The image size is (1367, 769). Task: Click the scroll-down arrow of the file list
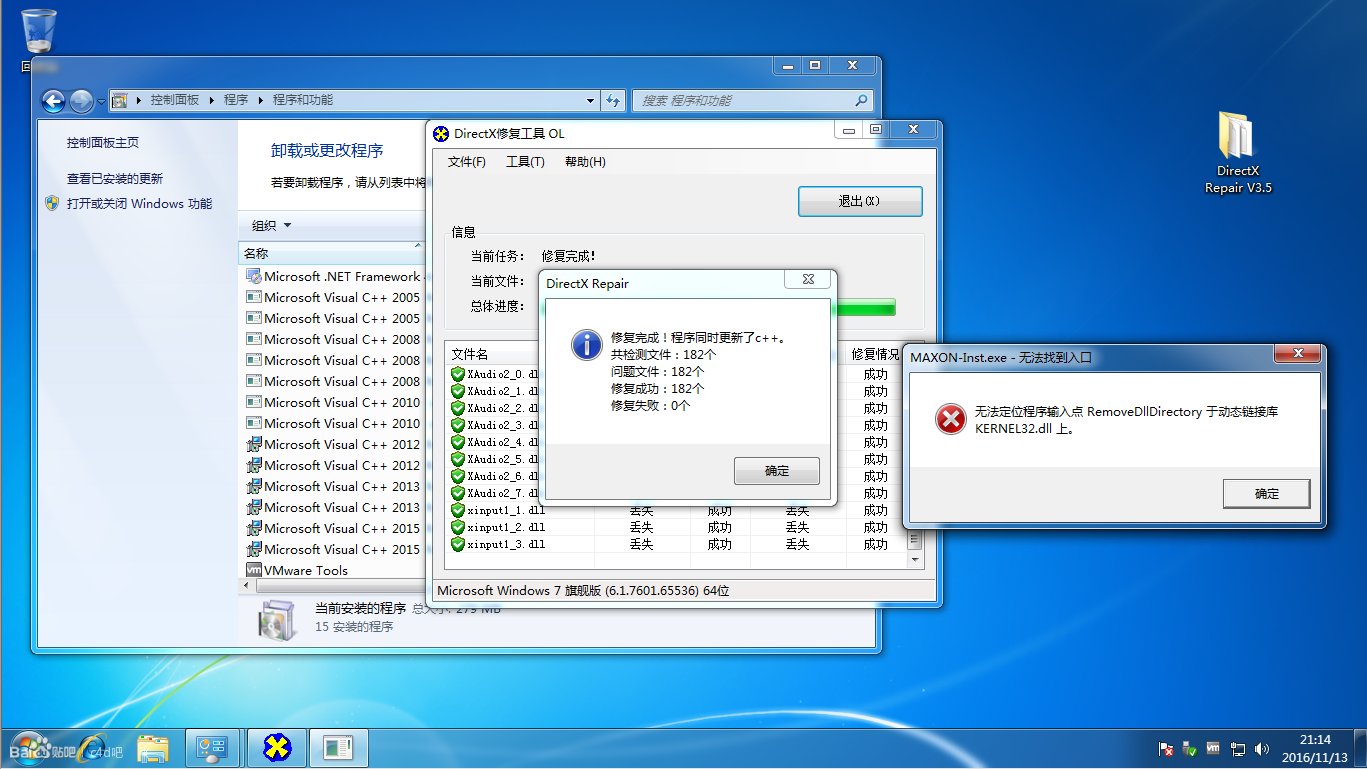(x=914, y=561)
